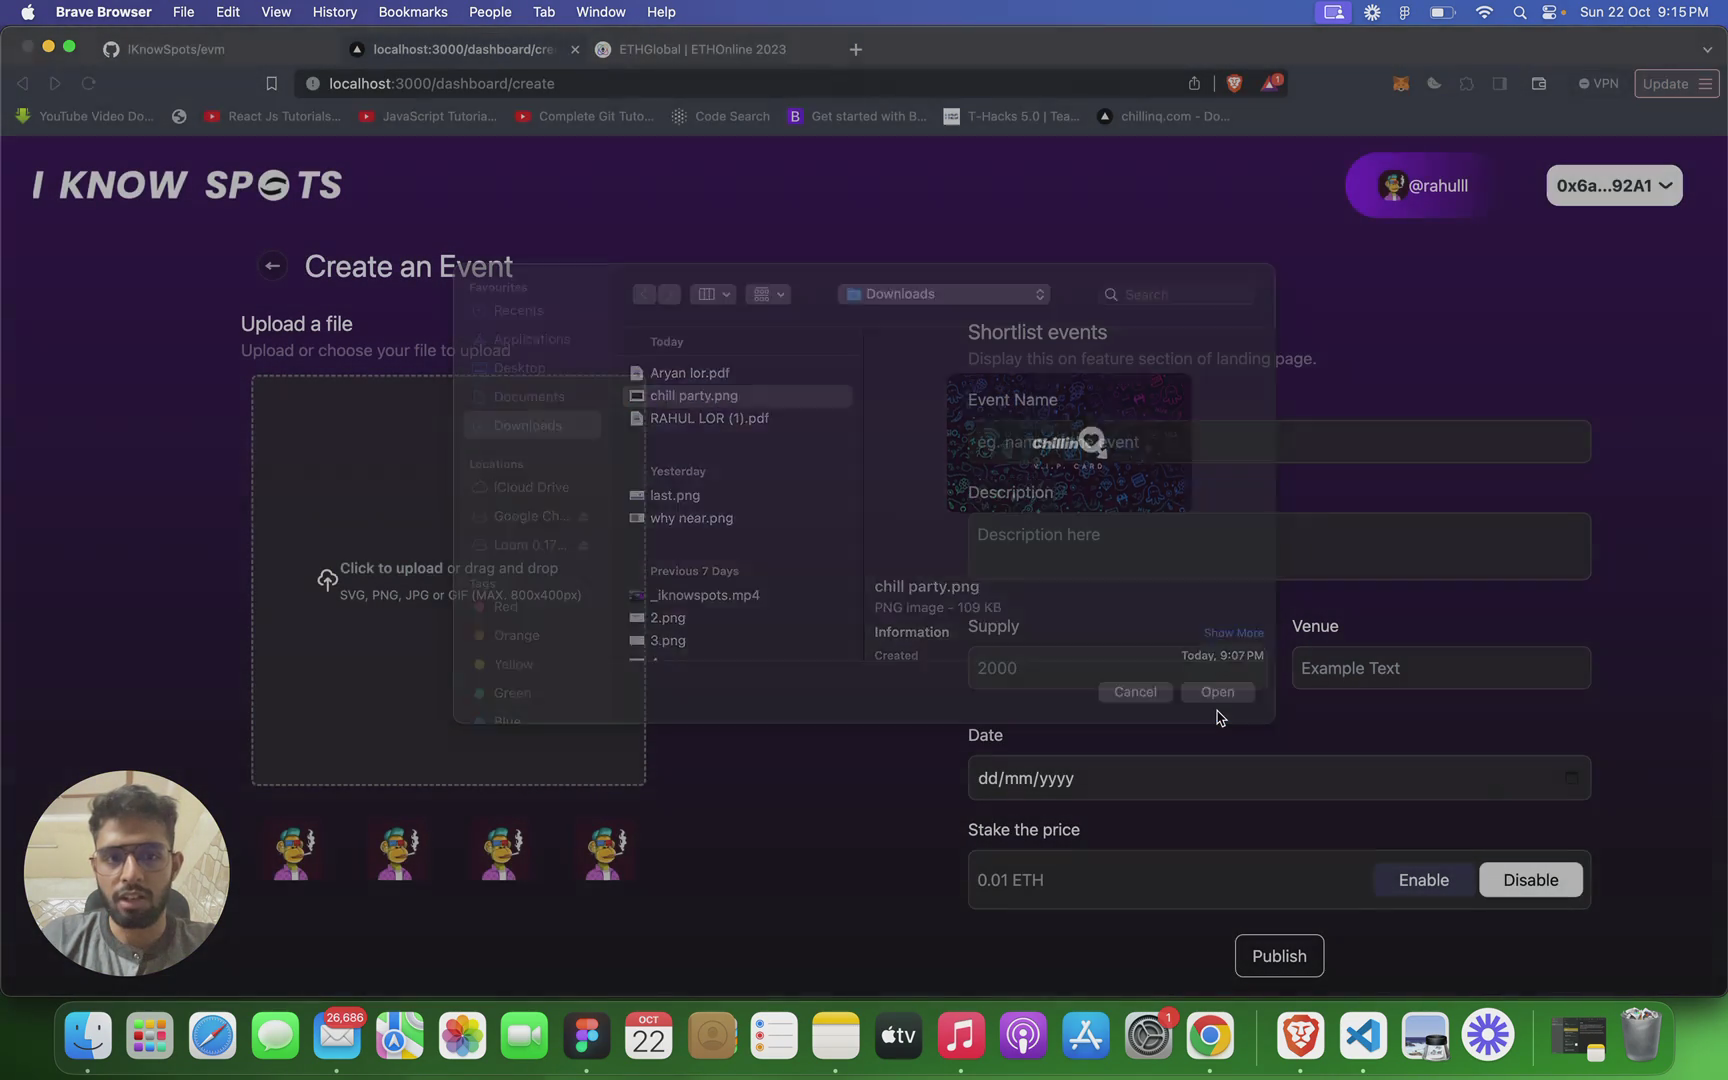Open Finder from the dock
1728x1080 pixels.
pyautogui.click(x=88, y=1036)
